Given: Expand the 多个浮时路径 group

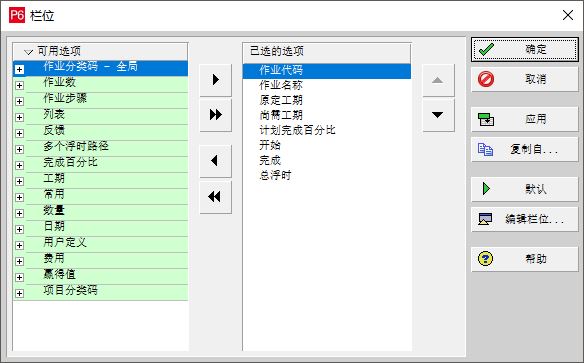Looking at the screenshot, I should tap(19, 149).
